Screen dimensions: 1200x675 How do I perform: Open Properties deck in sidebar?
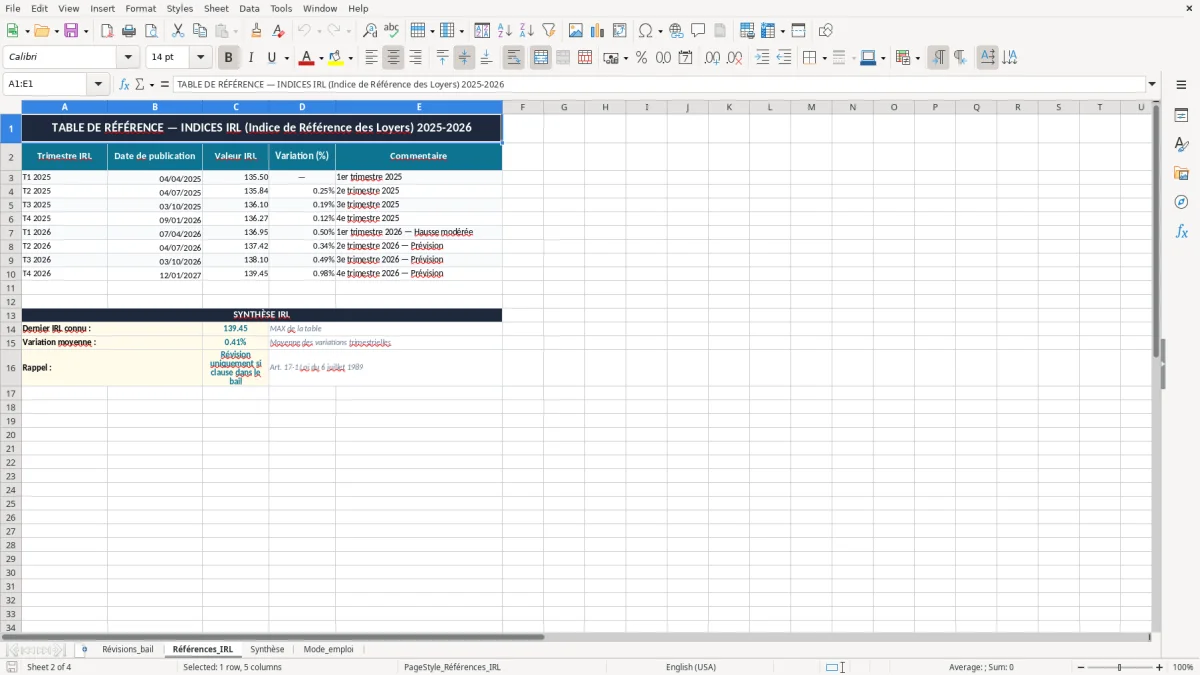[x=1181, y=115]
